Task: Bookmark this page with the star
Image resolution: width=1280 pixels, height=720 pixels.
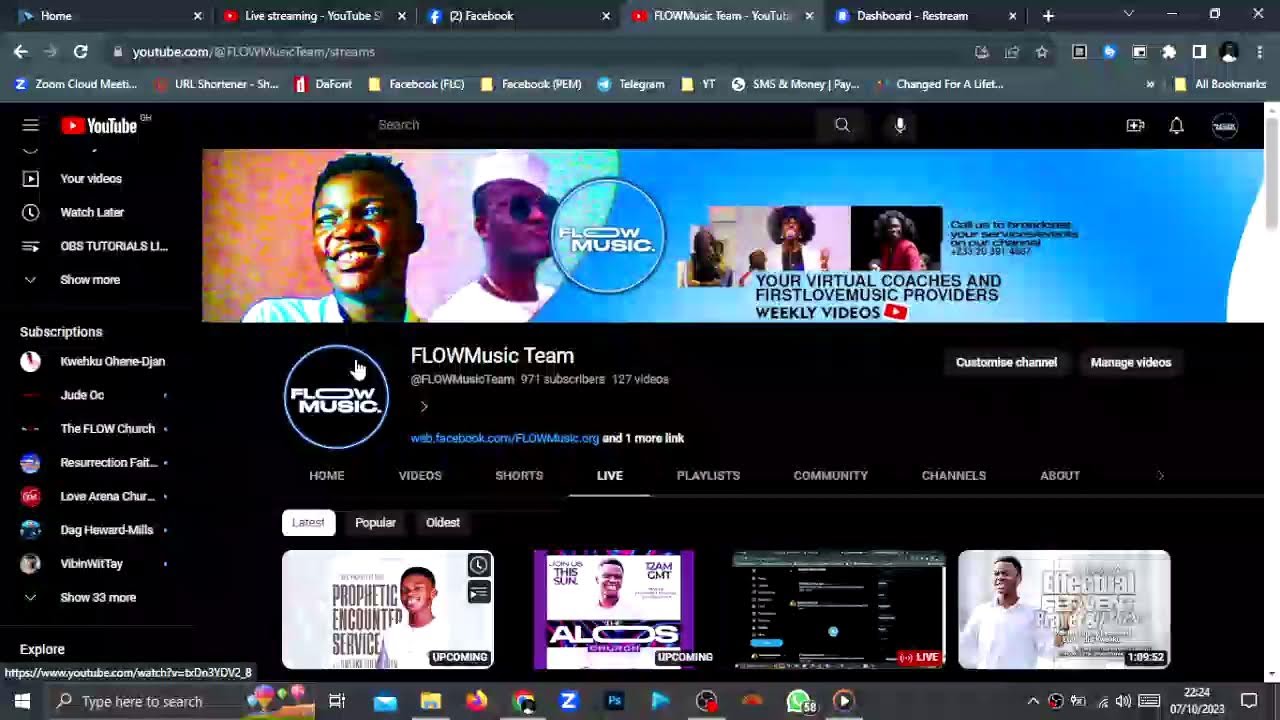Action: (1042, 51)
